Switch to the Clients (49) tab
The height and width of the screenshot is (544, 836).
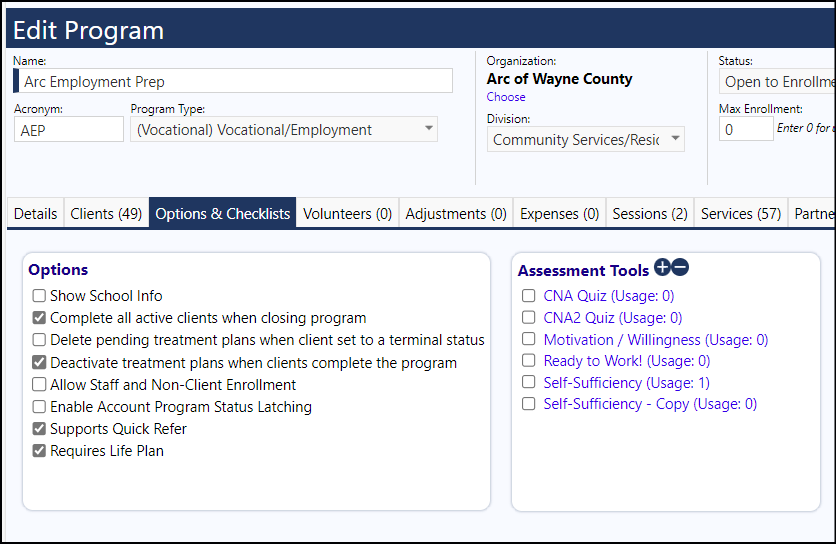[x=106, y=214]
